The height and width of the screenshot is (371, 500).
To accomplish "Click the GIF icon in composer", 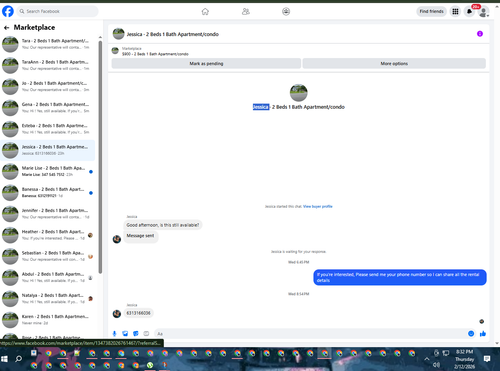I will point(146,334).
